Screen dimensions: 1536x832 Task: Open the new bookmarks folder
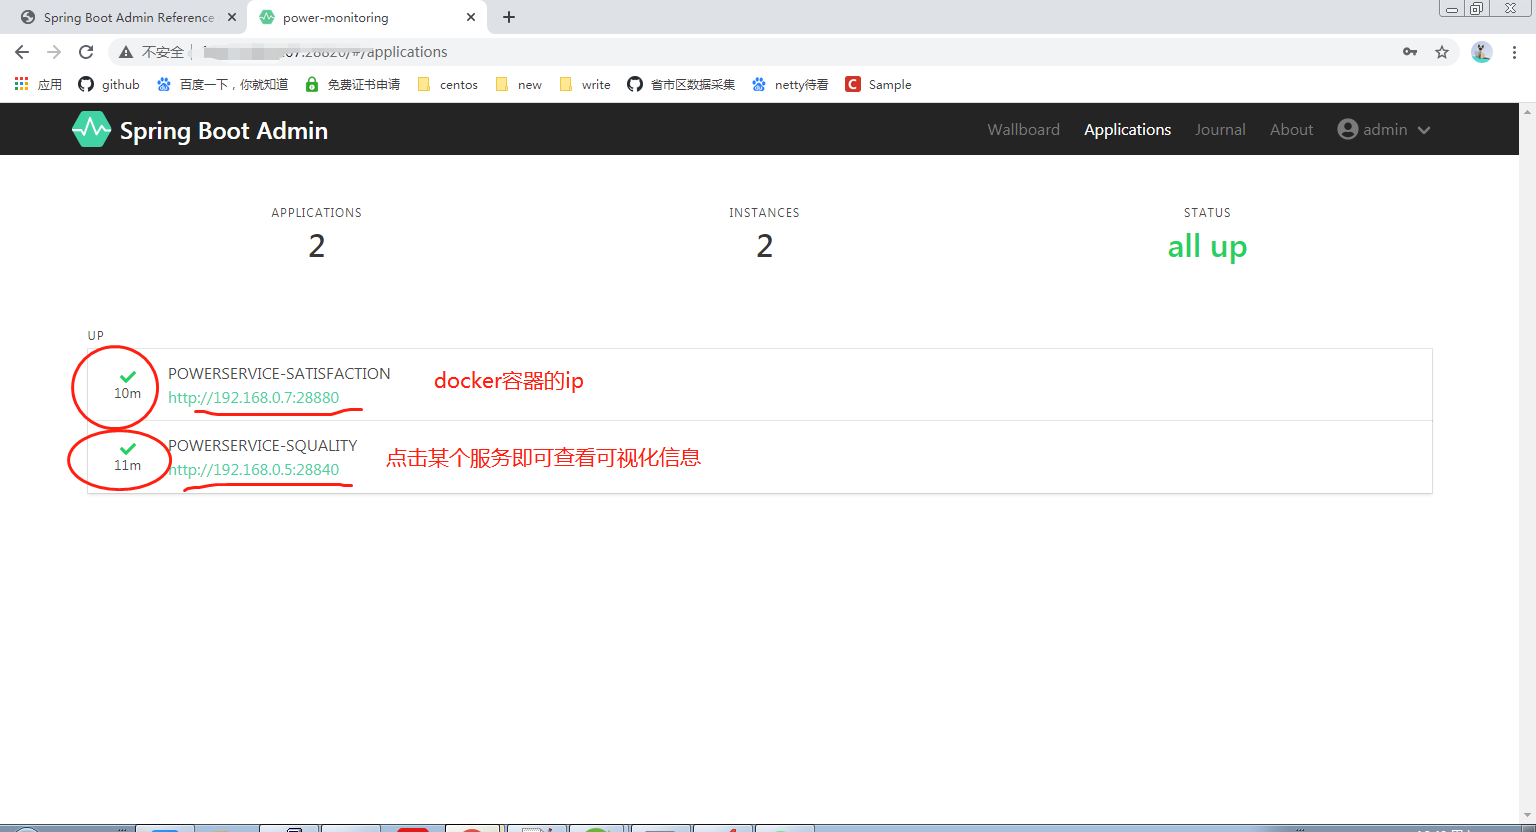tap(518, 84)
